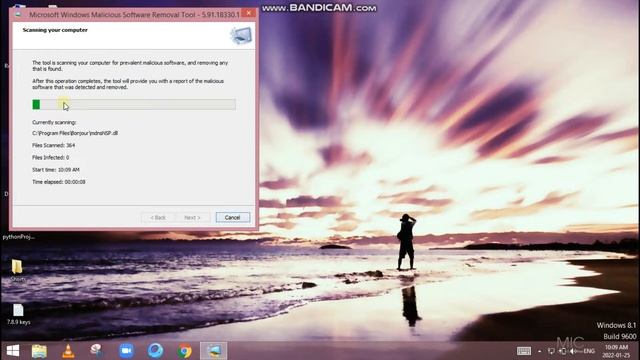The height and width of the screenshot is (360, 640).
Task: Click the disabled Back button
Action: click(x=158, y=218)
